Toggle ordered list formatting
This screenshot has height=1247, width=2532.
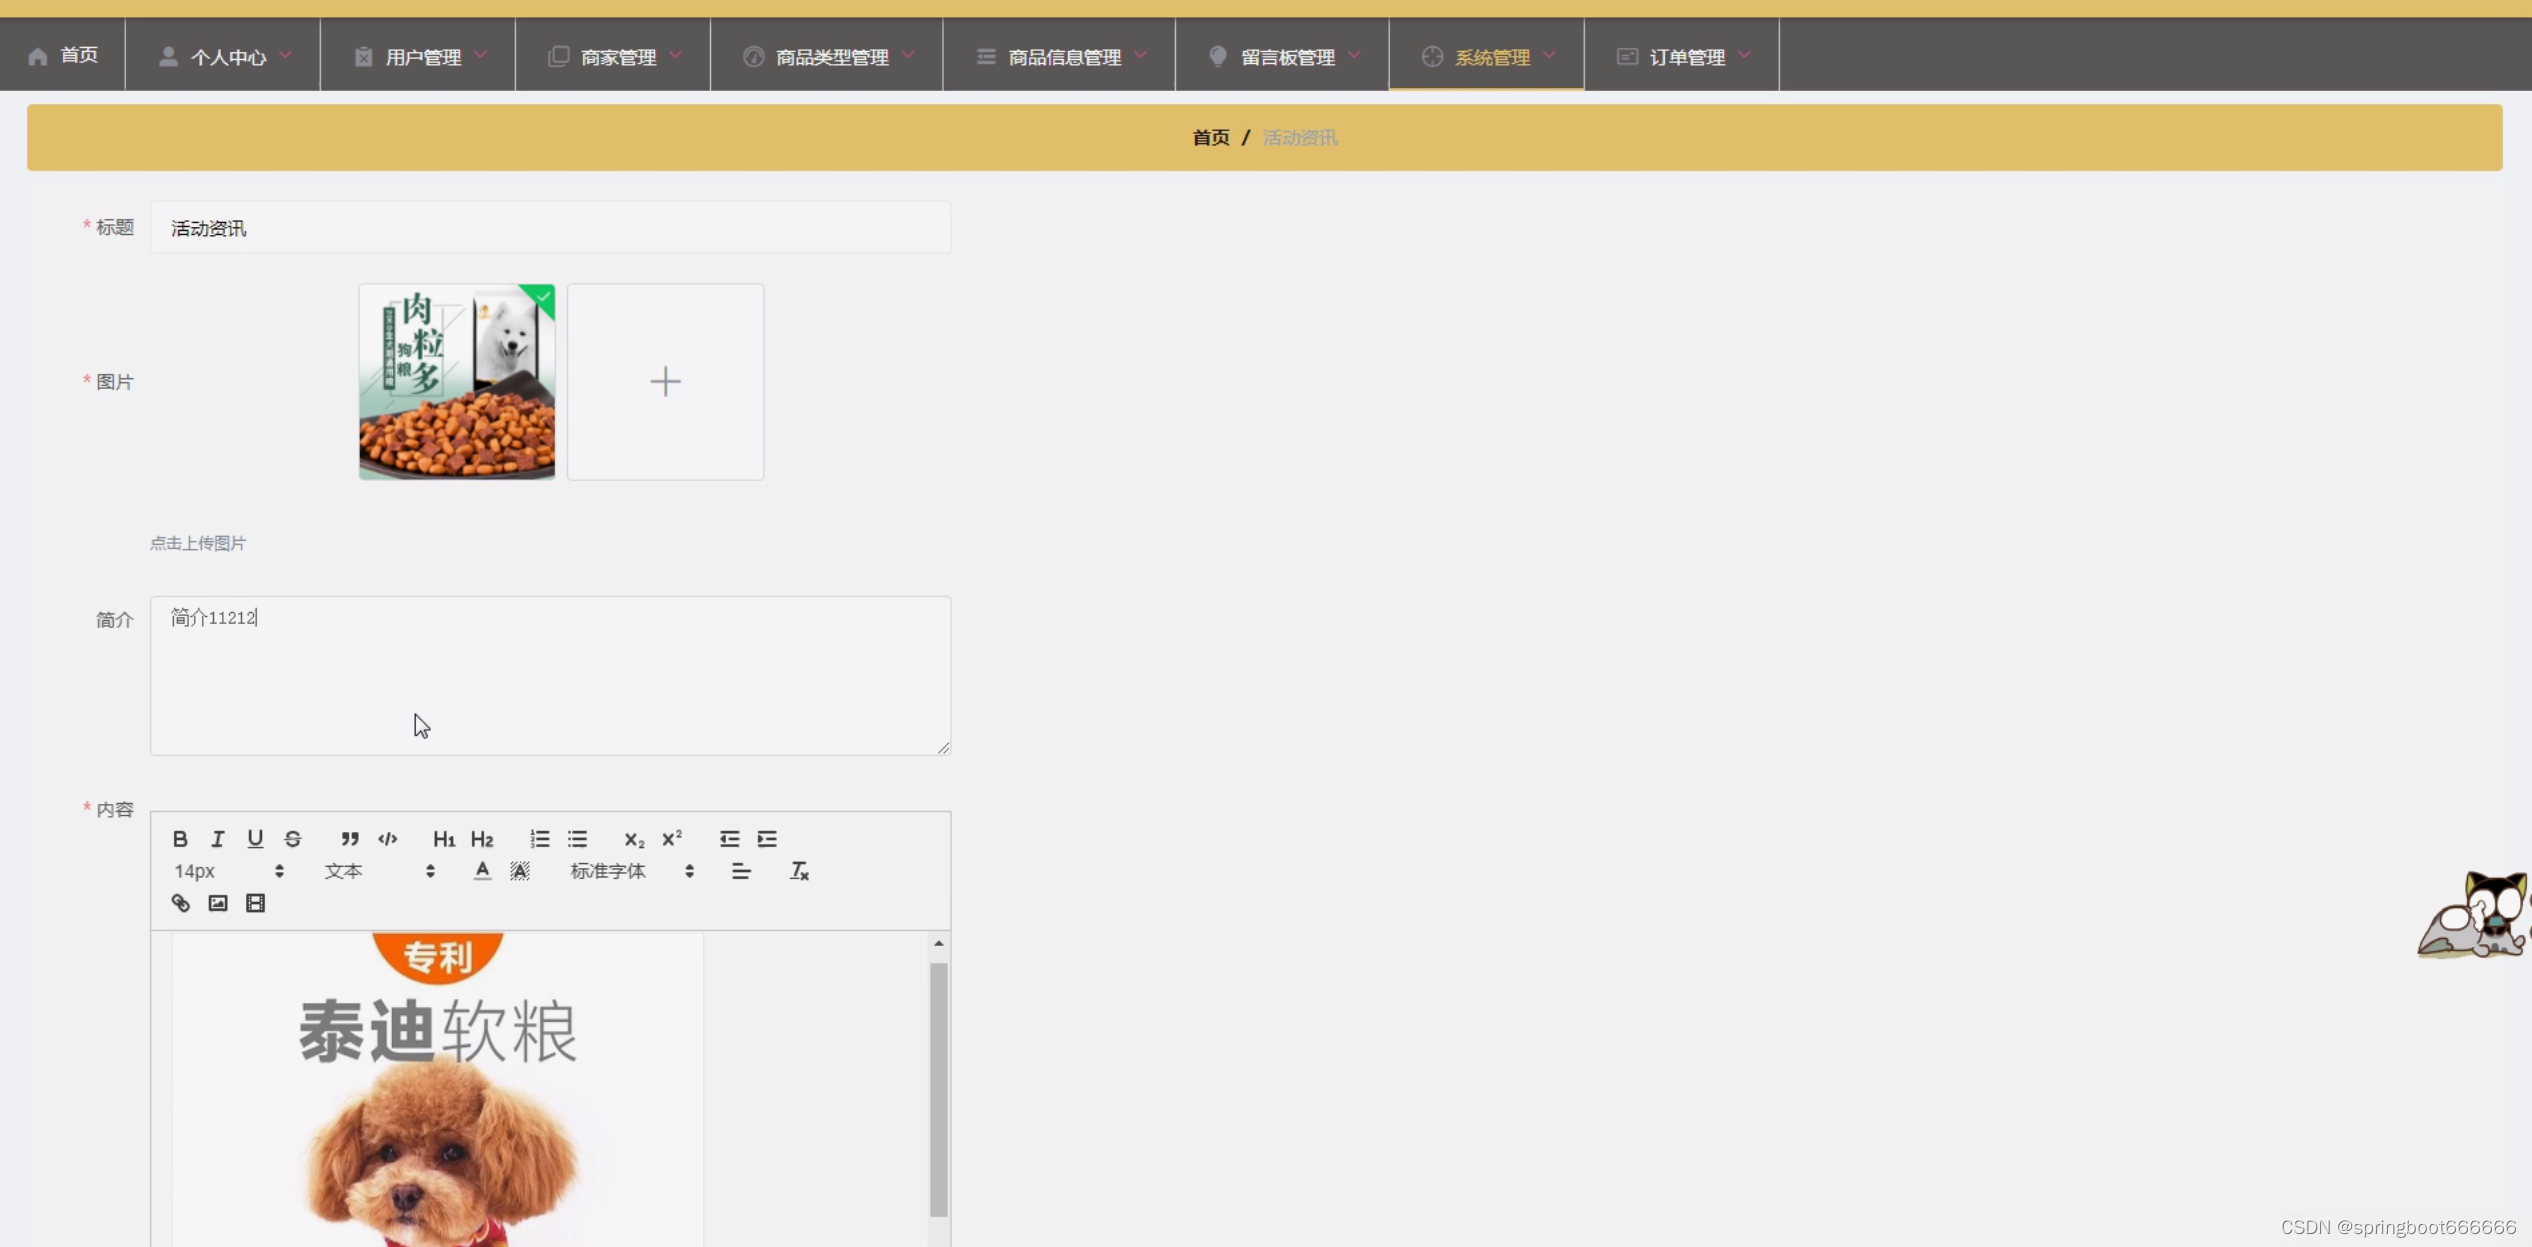(x=540, y=839)
